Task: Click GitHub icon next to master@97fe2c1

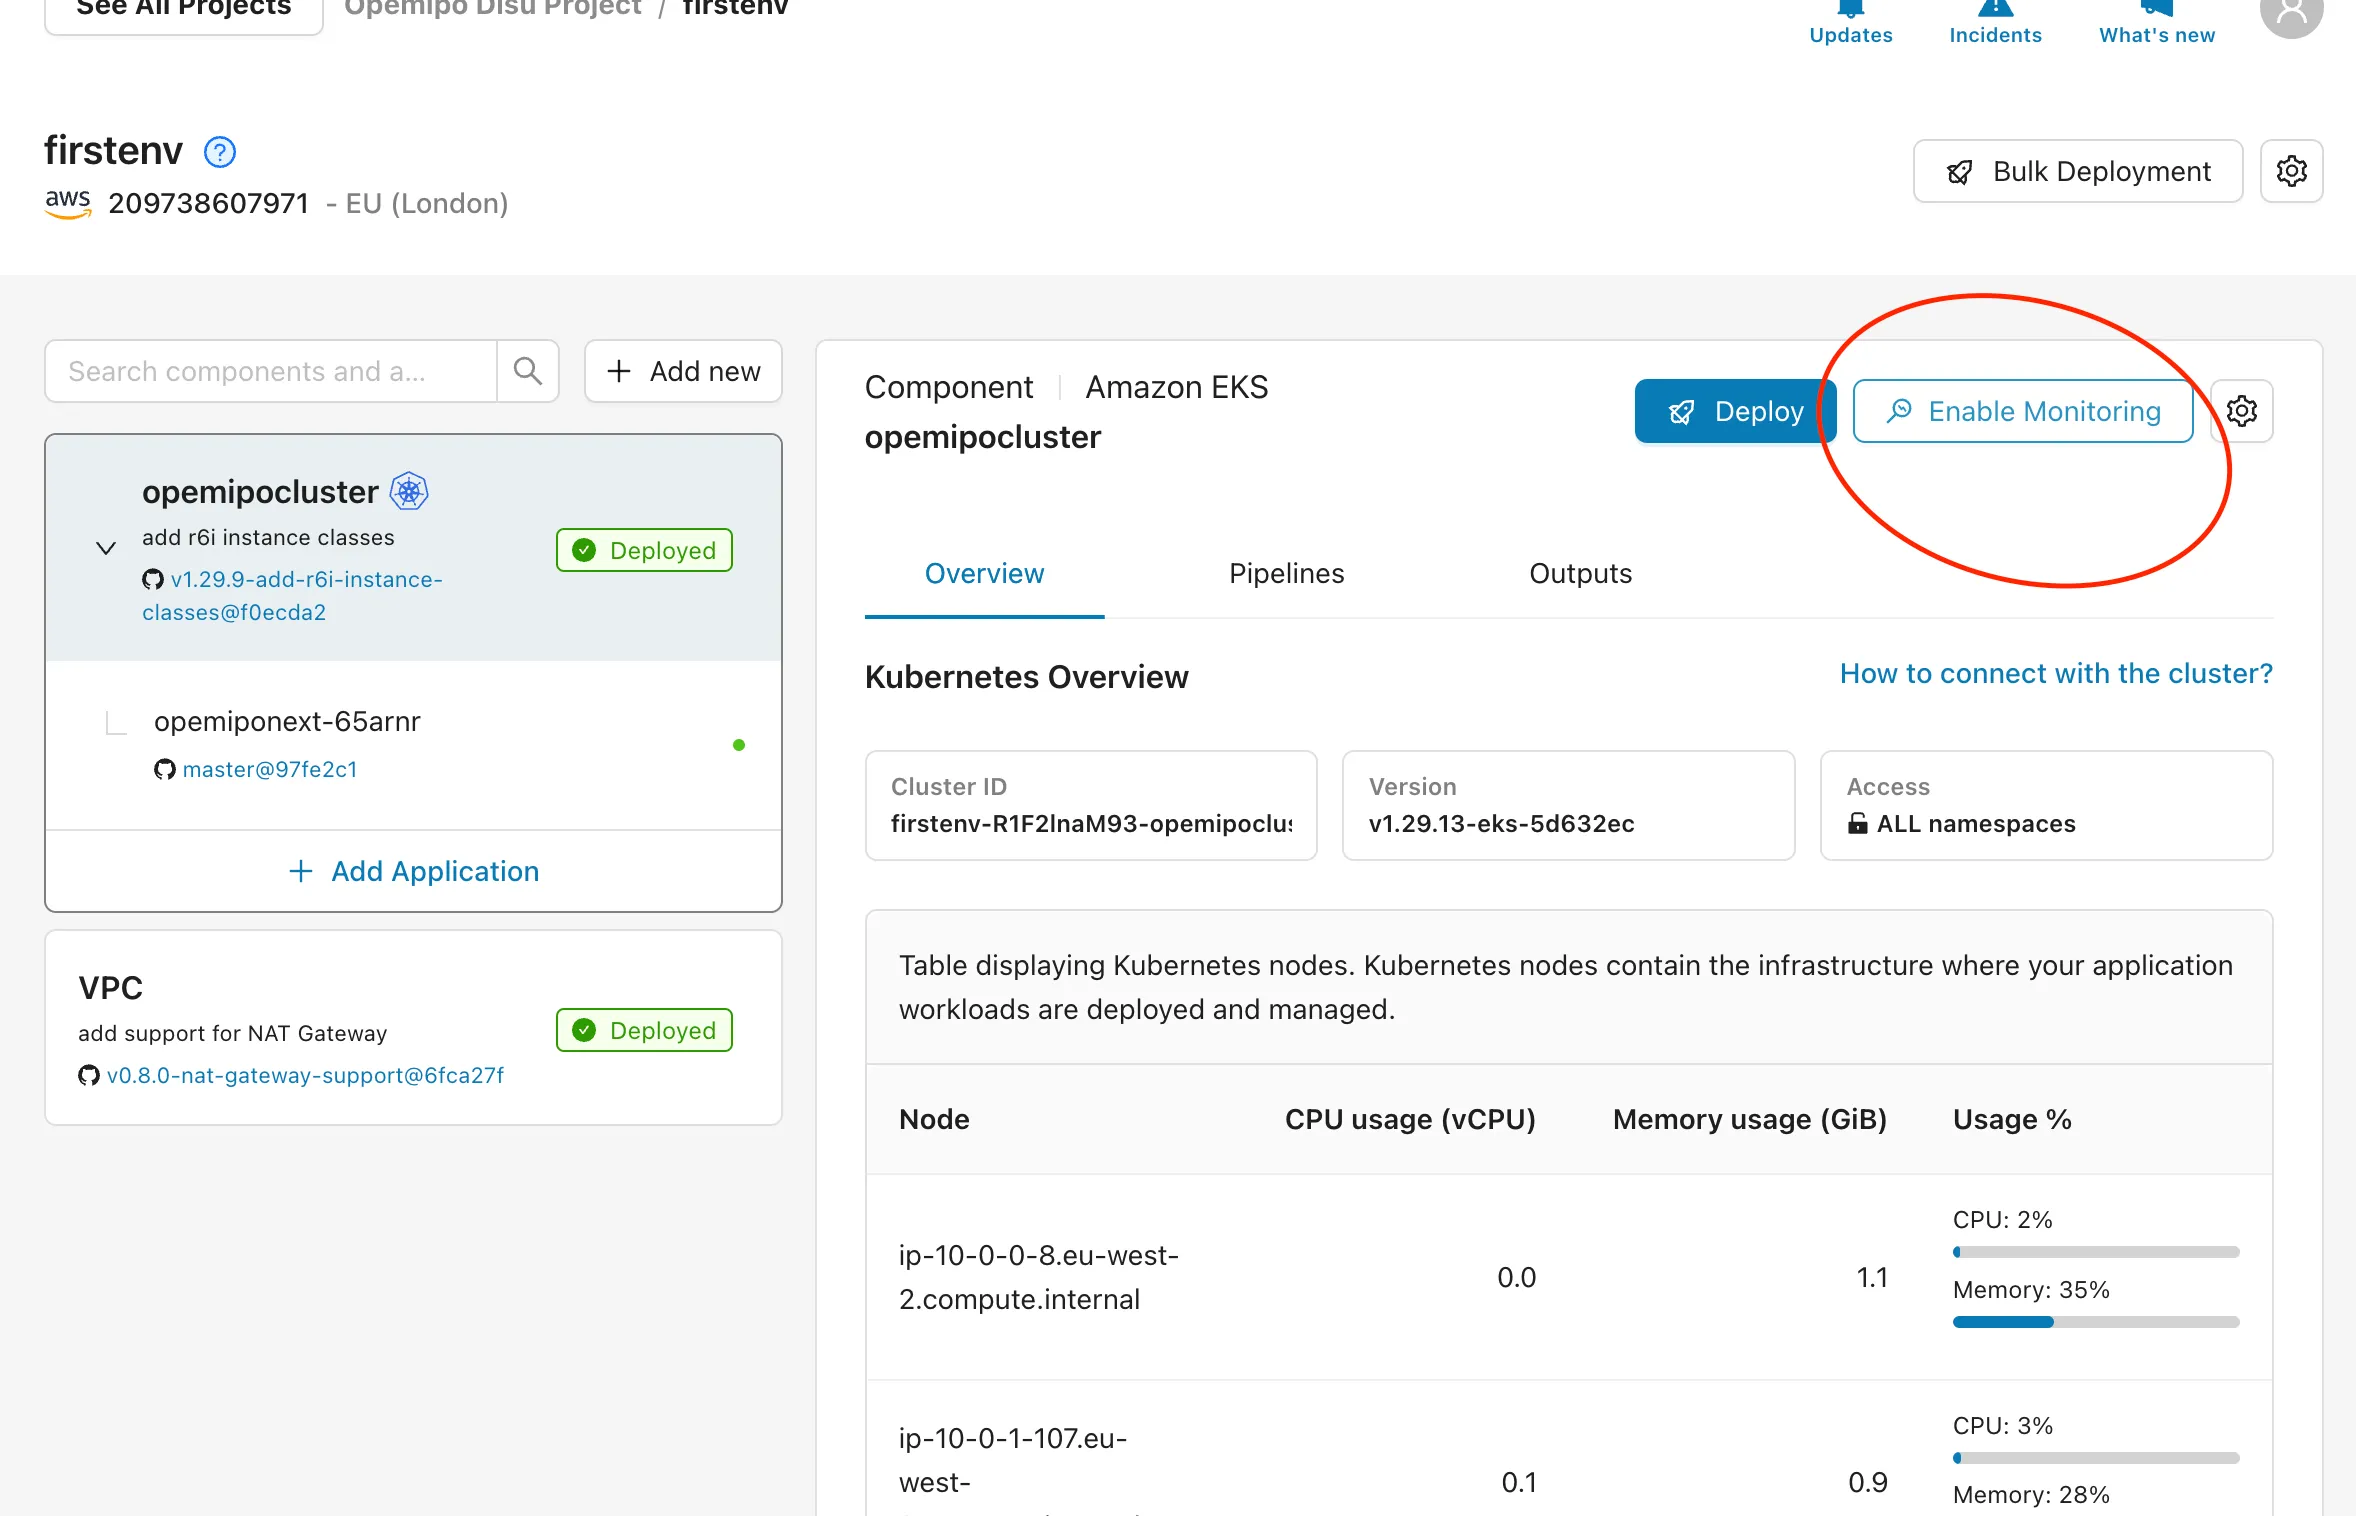Action: pyautogui.click(x=165, y=769)
